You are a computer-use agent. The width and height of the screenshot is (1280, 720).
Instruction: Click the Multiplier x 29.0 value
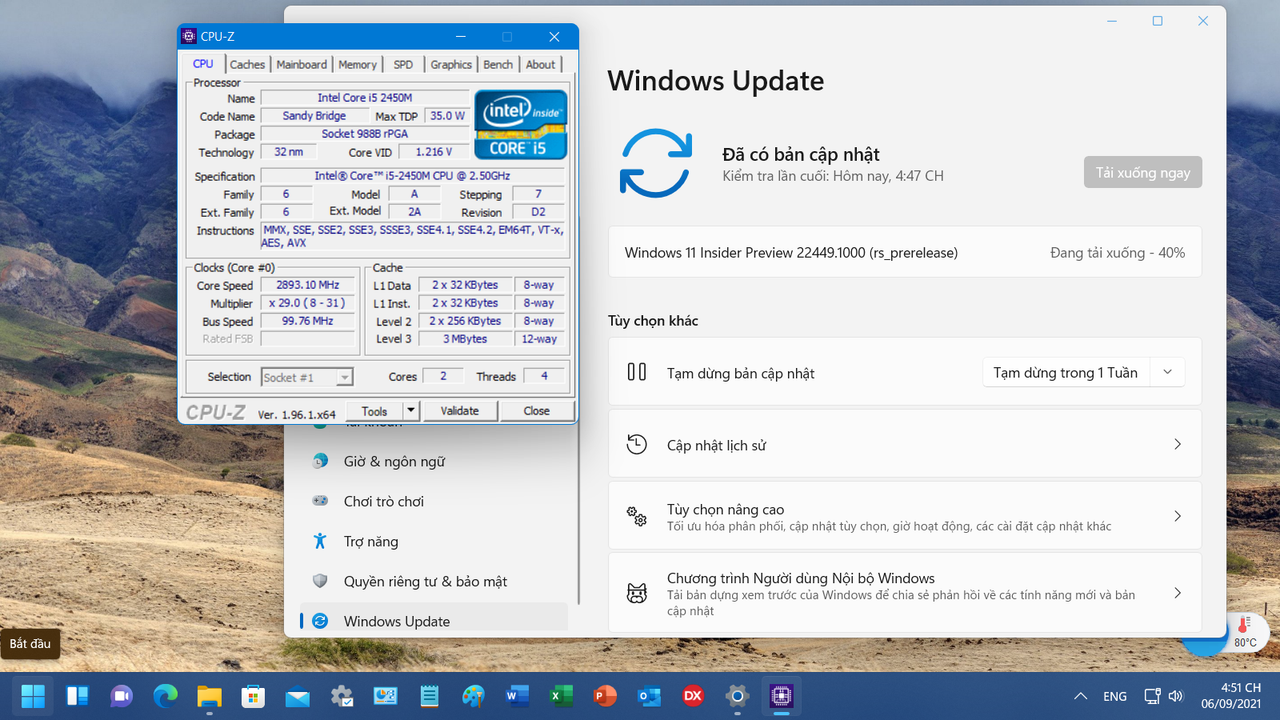point(307,303)
